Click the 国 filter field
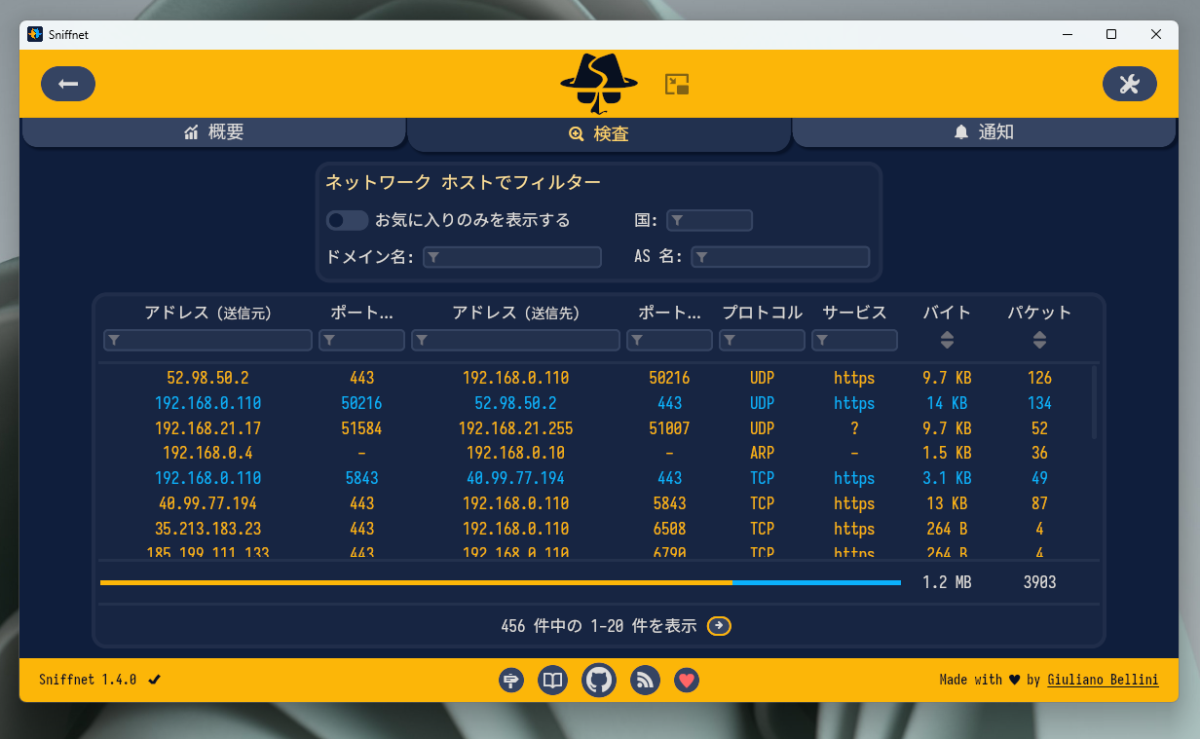1200x739 pixels. (x=709, y=220)
